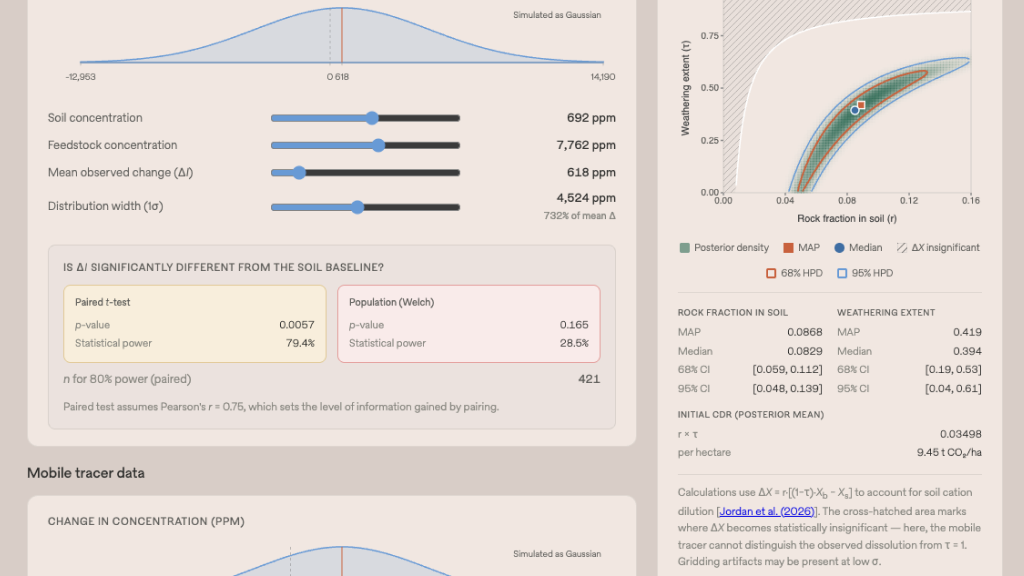Click the Mobile tracer data heading
Viewport: 1024px width, 576px height.
coord(86,473)
